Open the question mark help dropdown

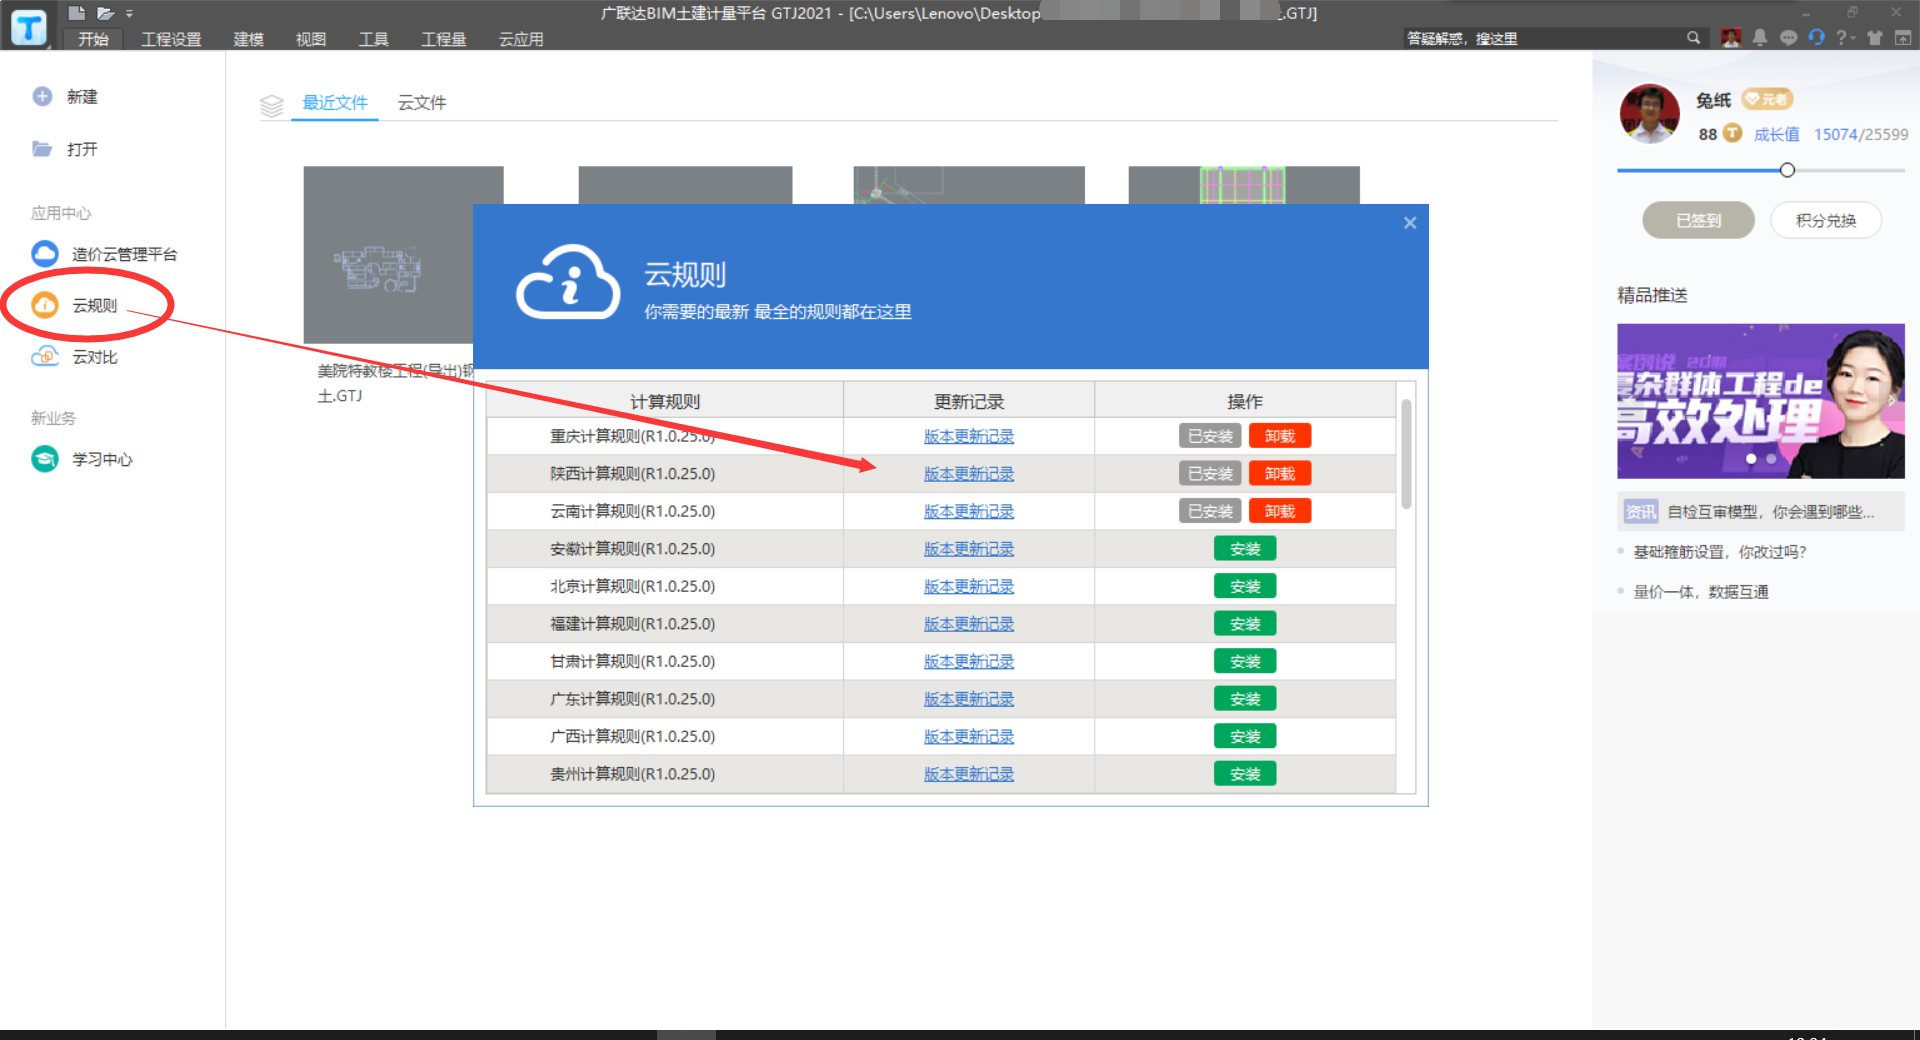(x=1845, y=38)
